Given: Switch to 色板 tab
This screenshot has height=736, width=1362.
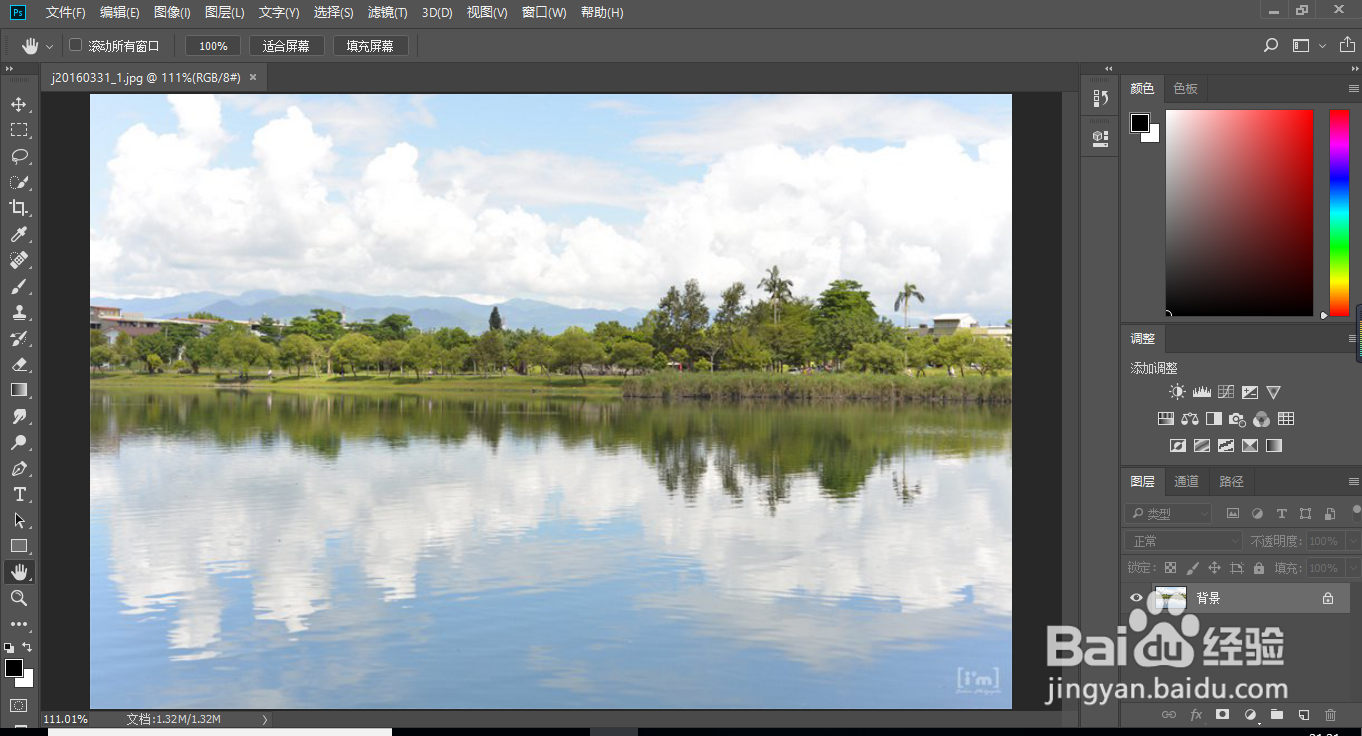Looking at the screenshot, I should [1185, 89].
